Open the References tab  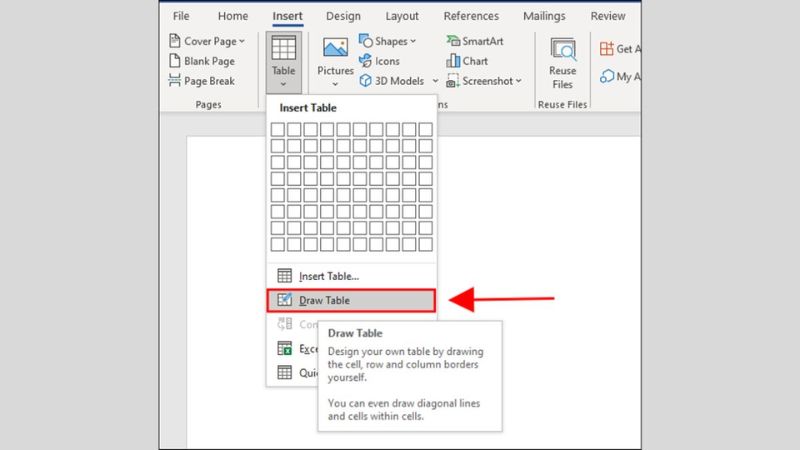[471, 16]
